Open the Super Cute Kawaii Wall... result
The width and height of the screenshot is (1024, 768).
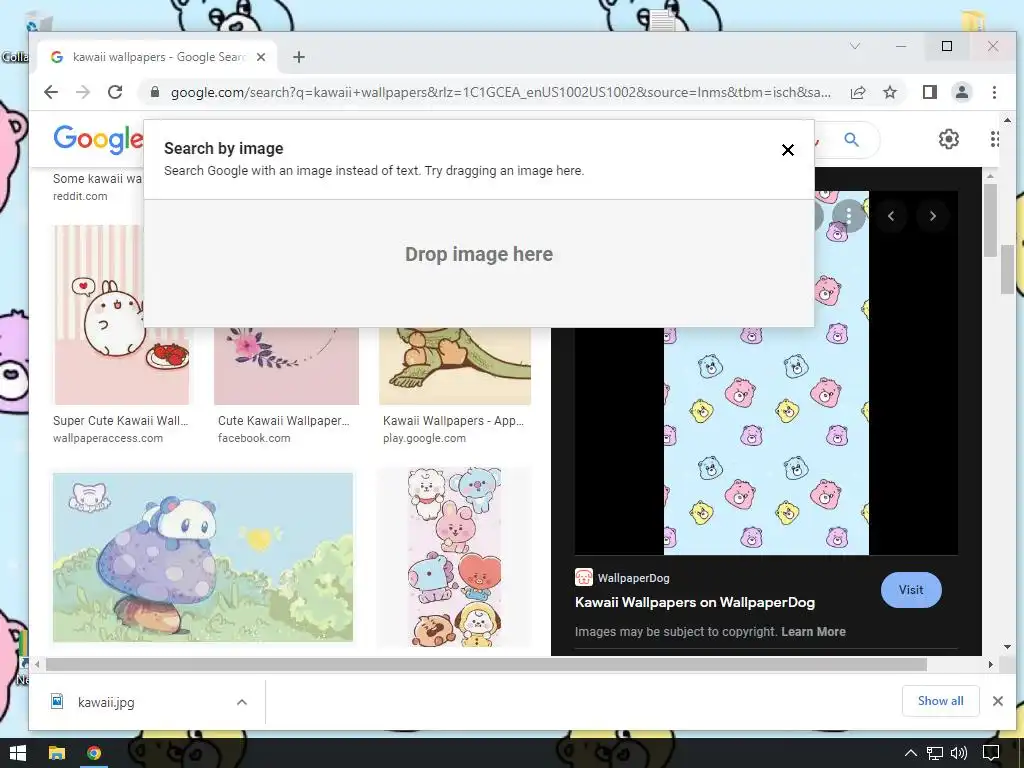[x=120, y=421]
